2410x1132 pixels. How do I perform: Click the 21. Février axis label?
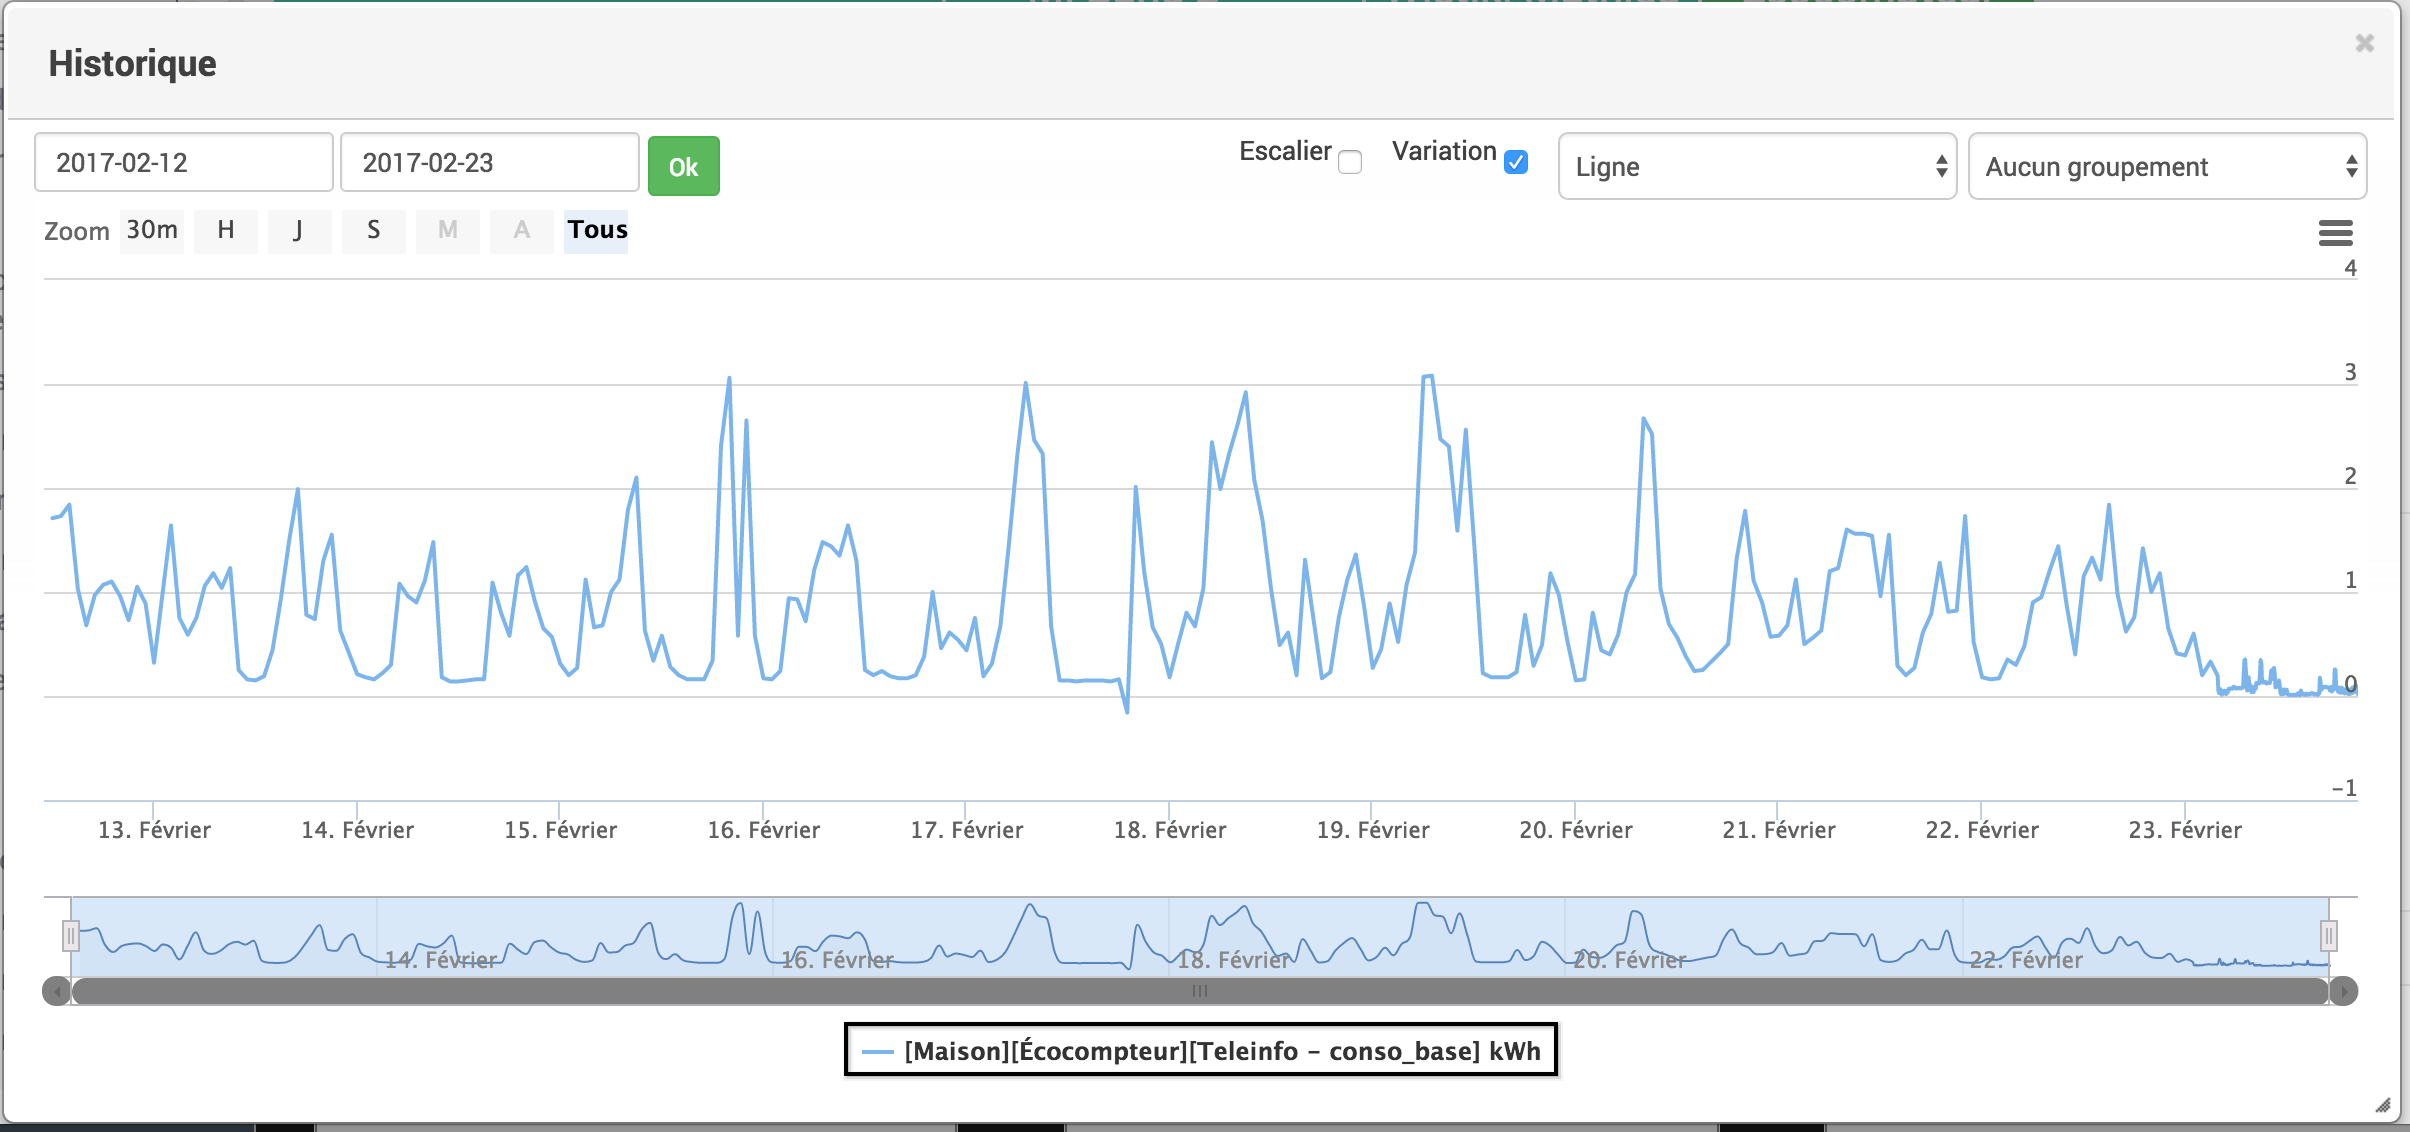pyautogui.click(x=1779, y=830)
